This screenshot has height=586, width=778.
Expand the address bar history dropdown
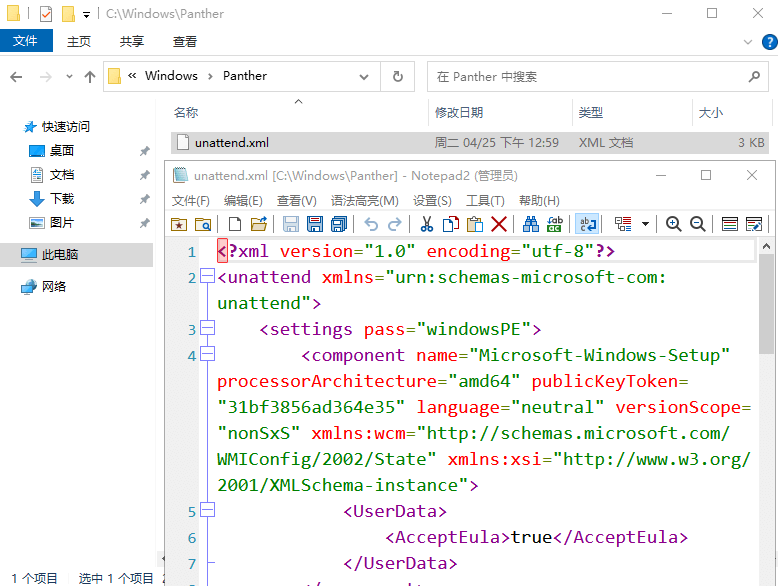coord(364,77)
